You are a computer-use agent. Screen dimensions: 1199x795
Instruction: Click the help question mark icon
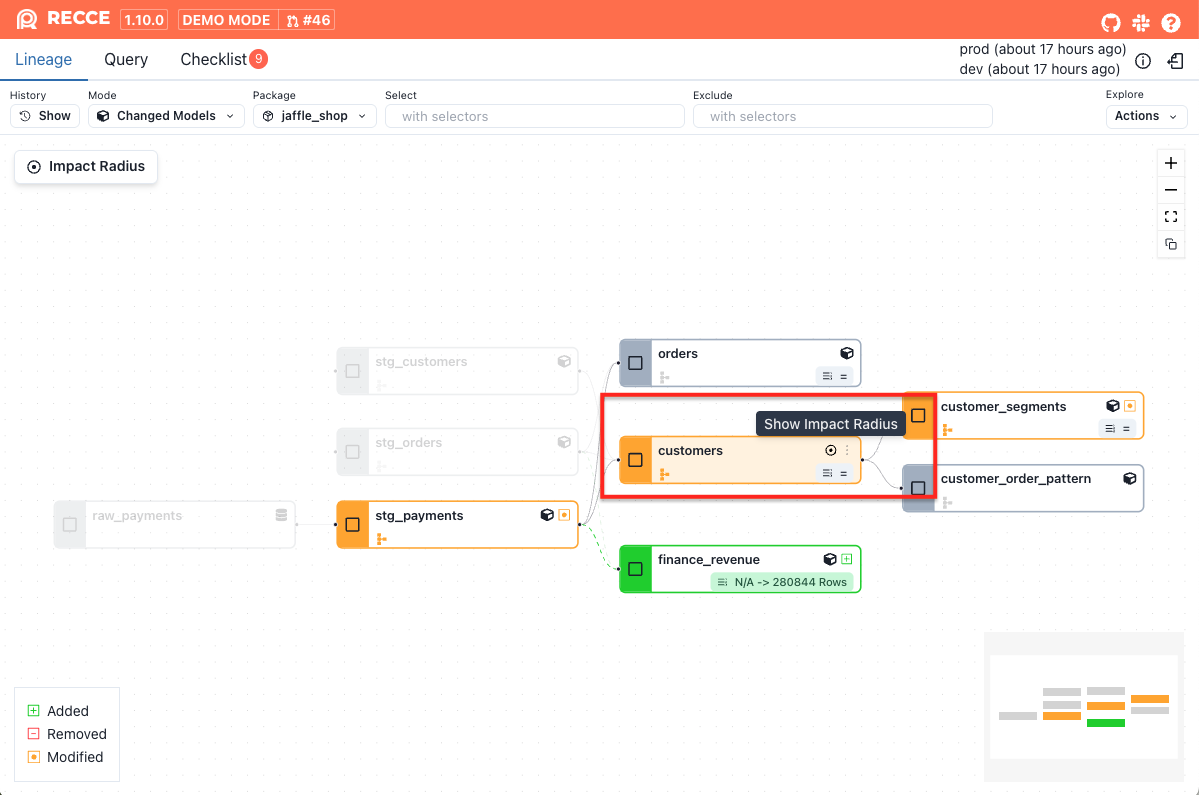pyautogui.click(x=1171, y=22)
